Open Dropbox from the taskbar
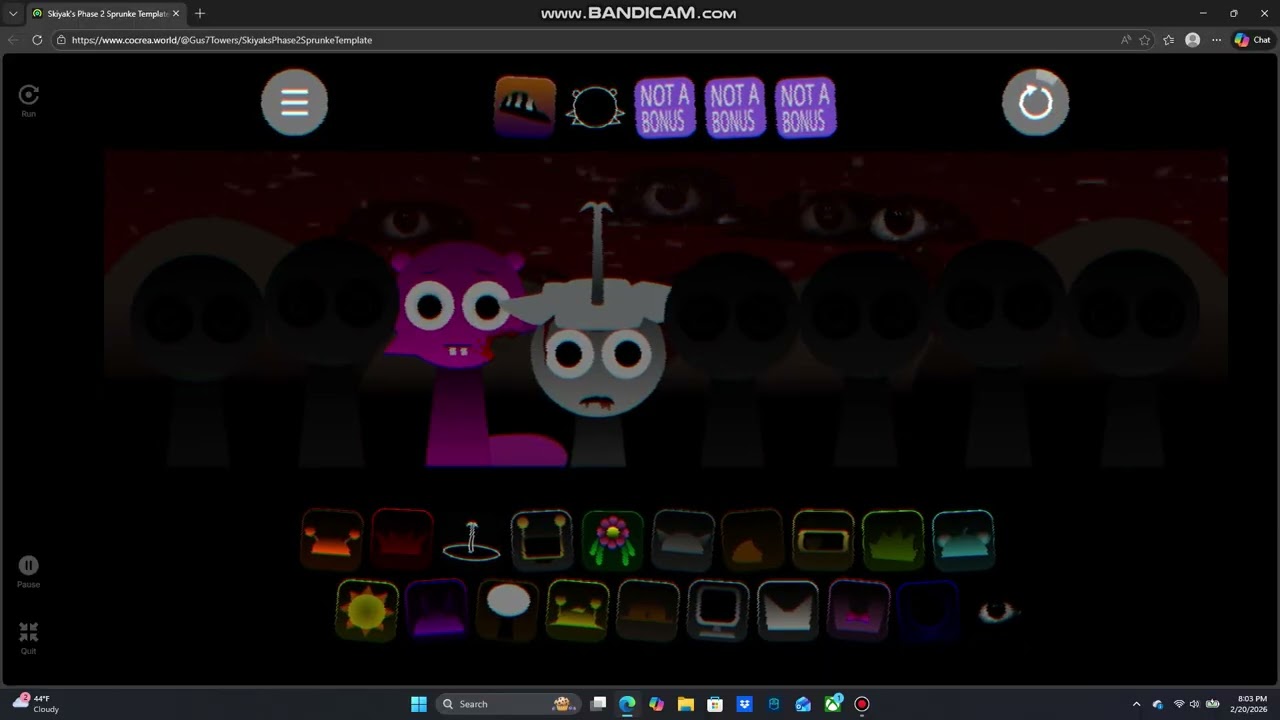 744,704
